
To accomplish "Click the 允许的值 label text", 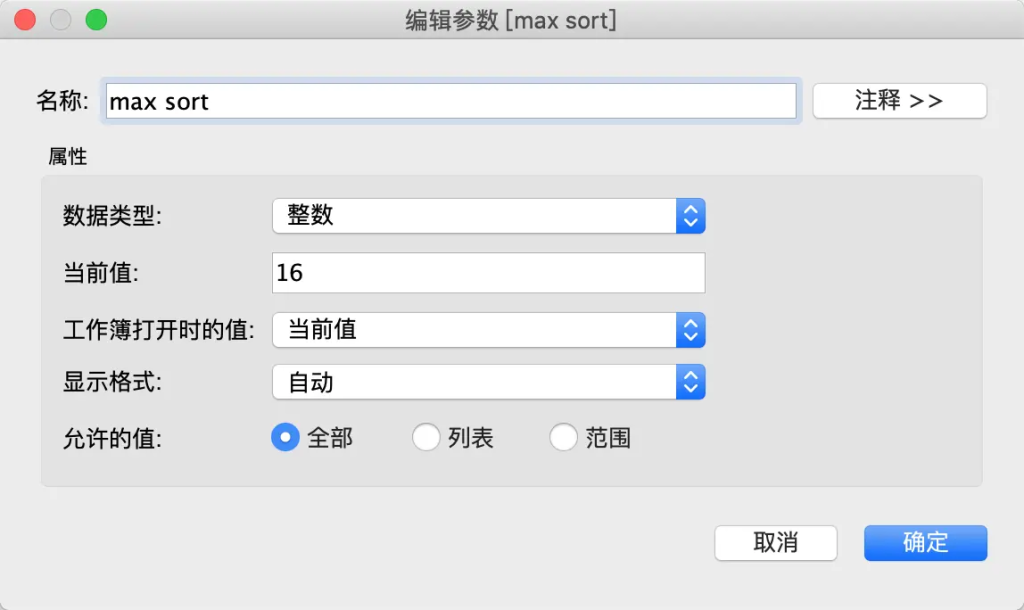I will tap(112, 438).
